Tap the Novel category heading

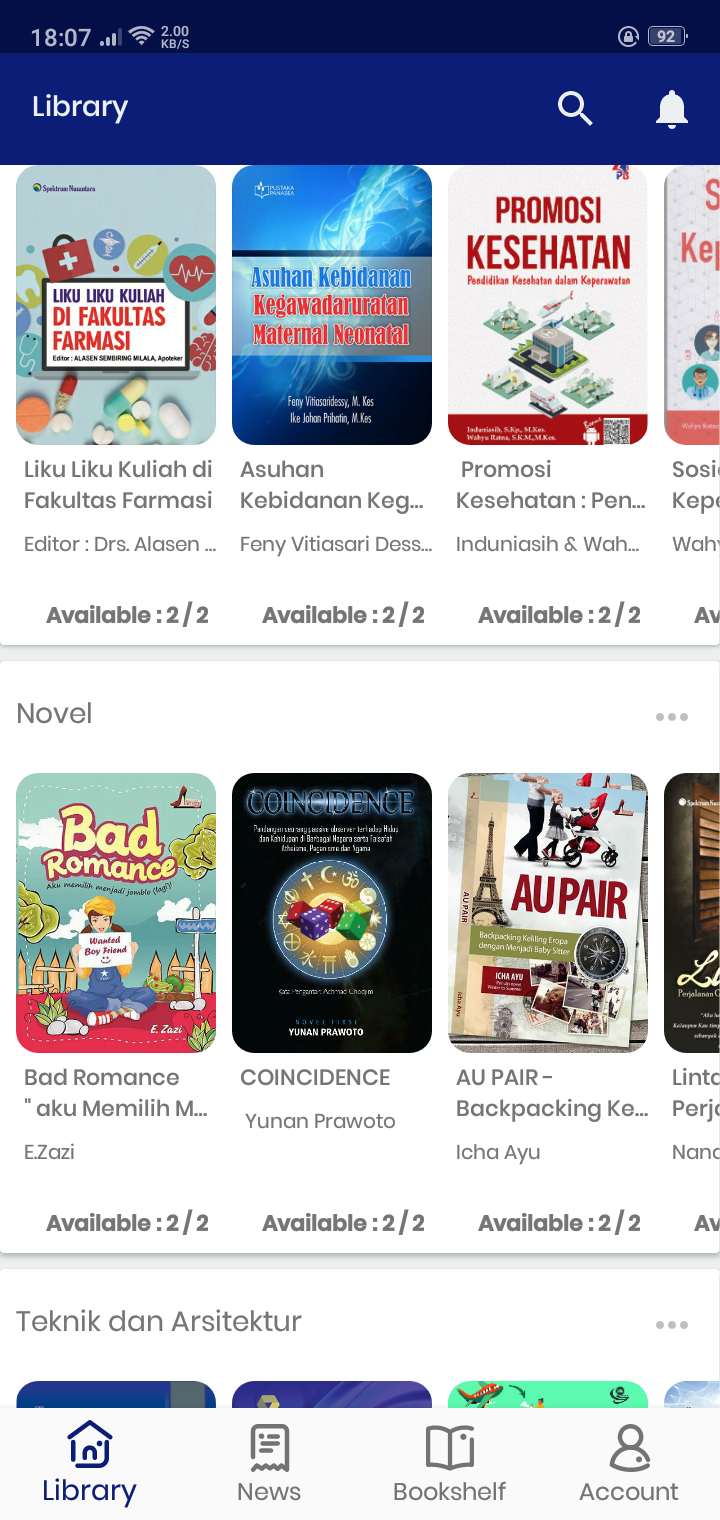(54, 713)
